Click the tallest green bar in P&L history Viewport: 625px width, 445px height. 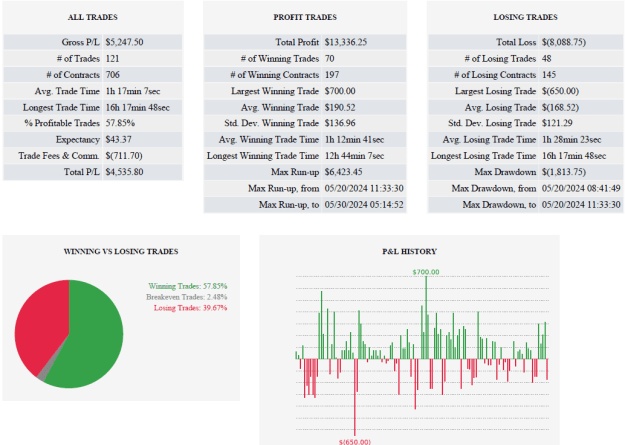click(426, 317)
